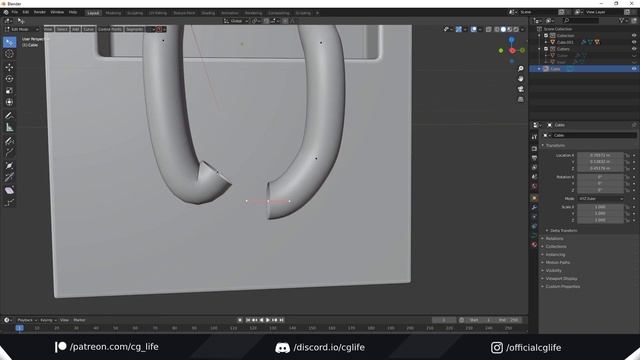Open the Object properties orange tab
The image size is (640, 360).
(x=534, y=198)
